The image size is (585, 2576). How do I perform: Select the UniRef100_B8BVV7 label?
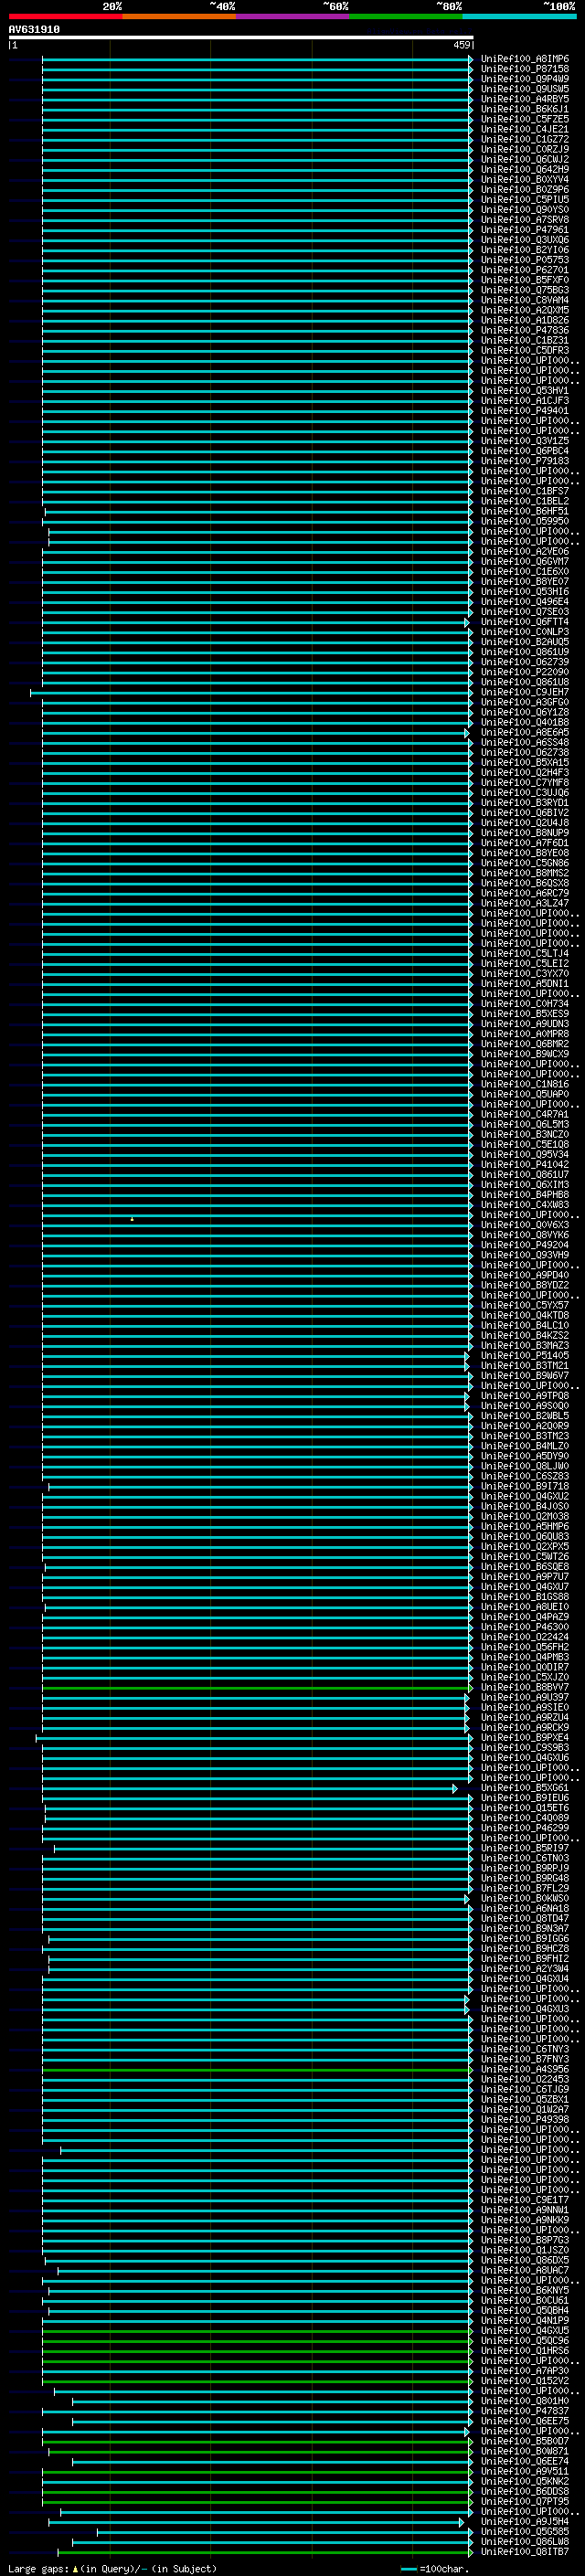pyautogui.click(x=524, y=1687)
